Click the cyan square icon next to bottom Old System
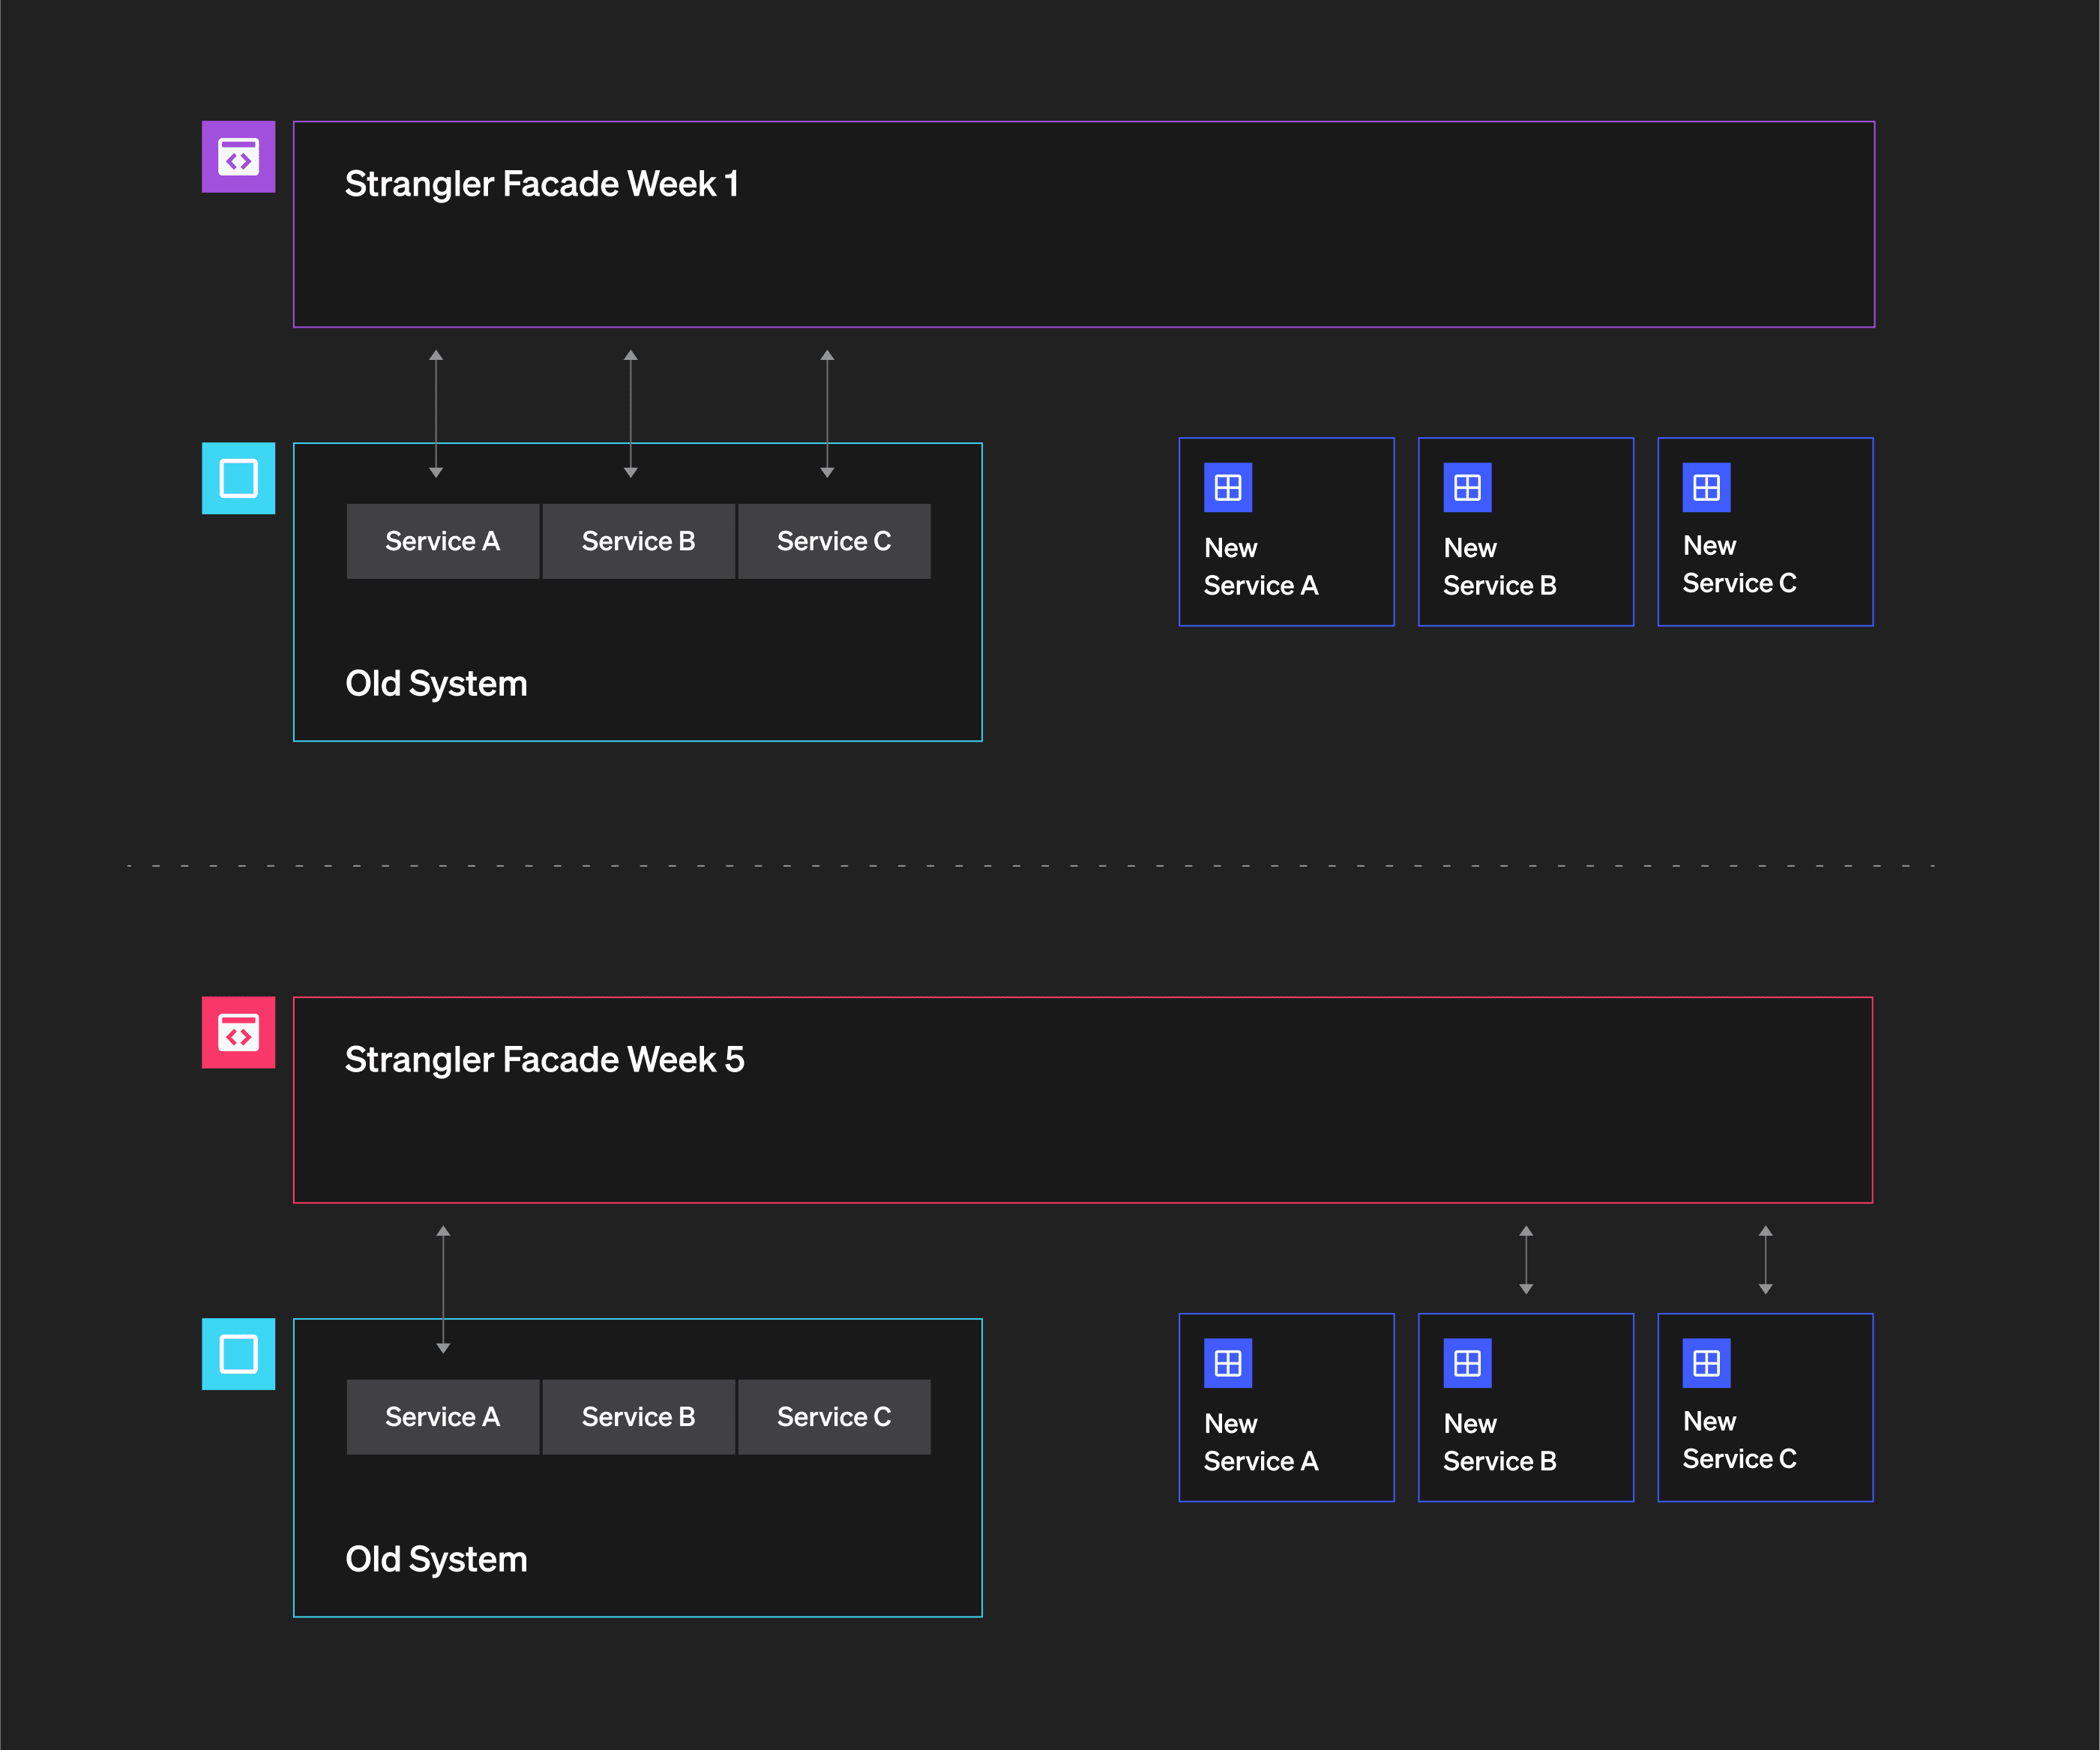The image size is (2100, 1750). tap(238, 1354)
